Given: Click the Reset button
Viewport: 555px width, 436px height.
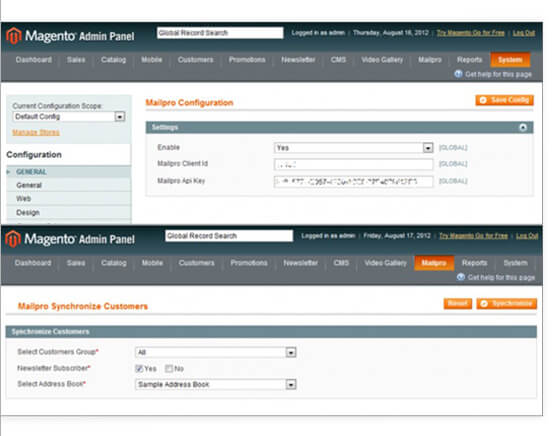Looking at the screenshot, I should [458, 304].
